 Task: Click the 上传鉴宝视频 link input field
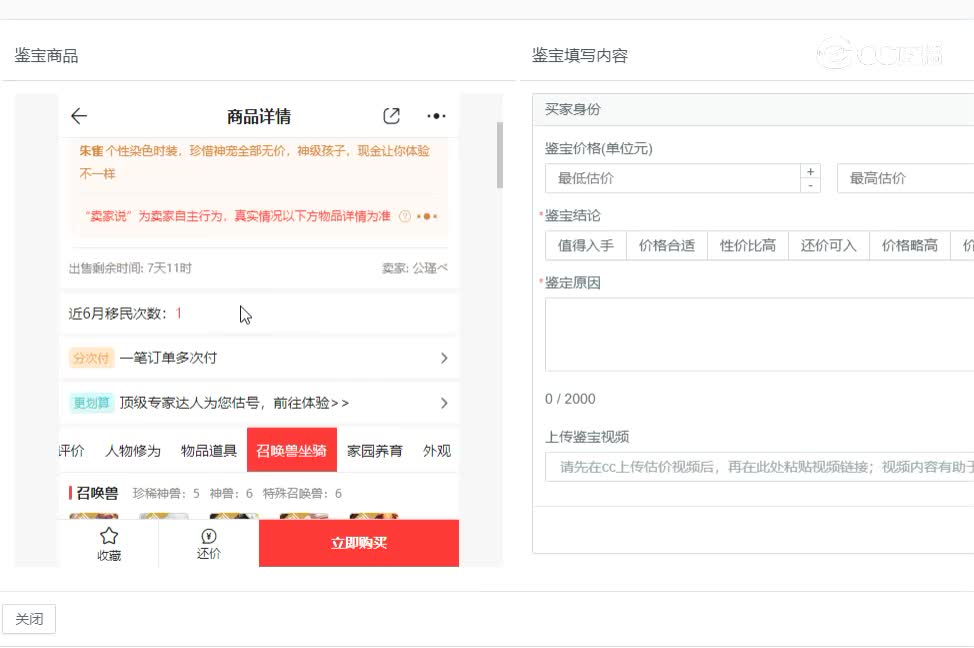tap(760, 467)
